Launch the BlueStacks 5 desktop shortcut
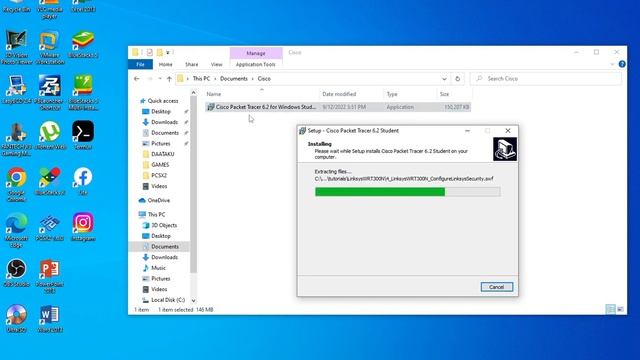Viewport: 640px width, 360px height. [83, 45]
